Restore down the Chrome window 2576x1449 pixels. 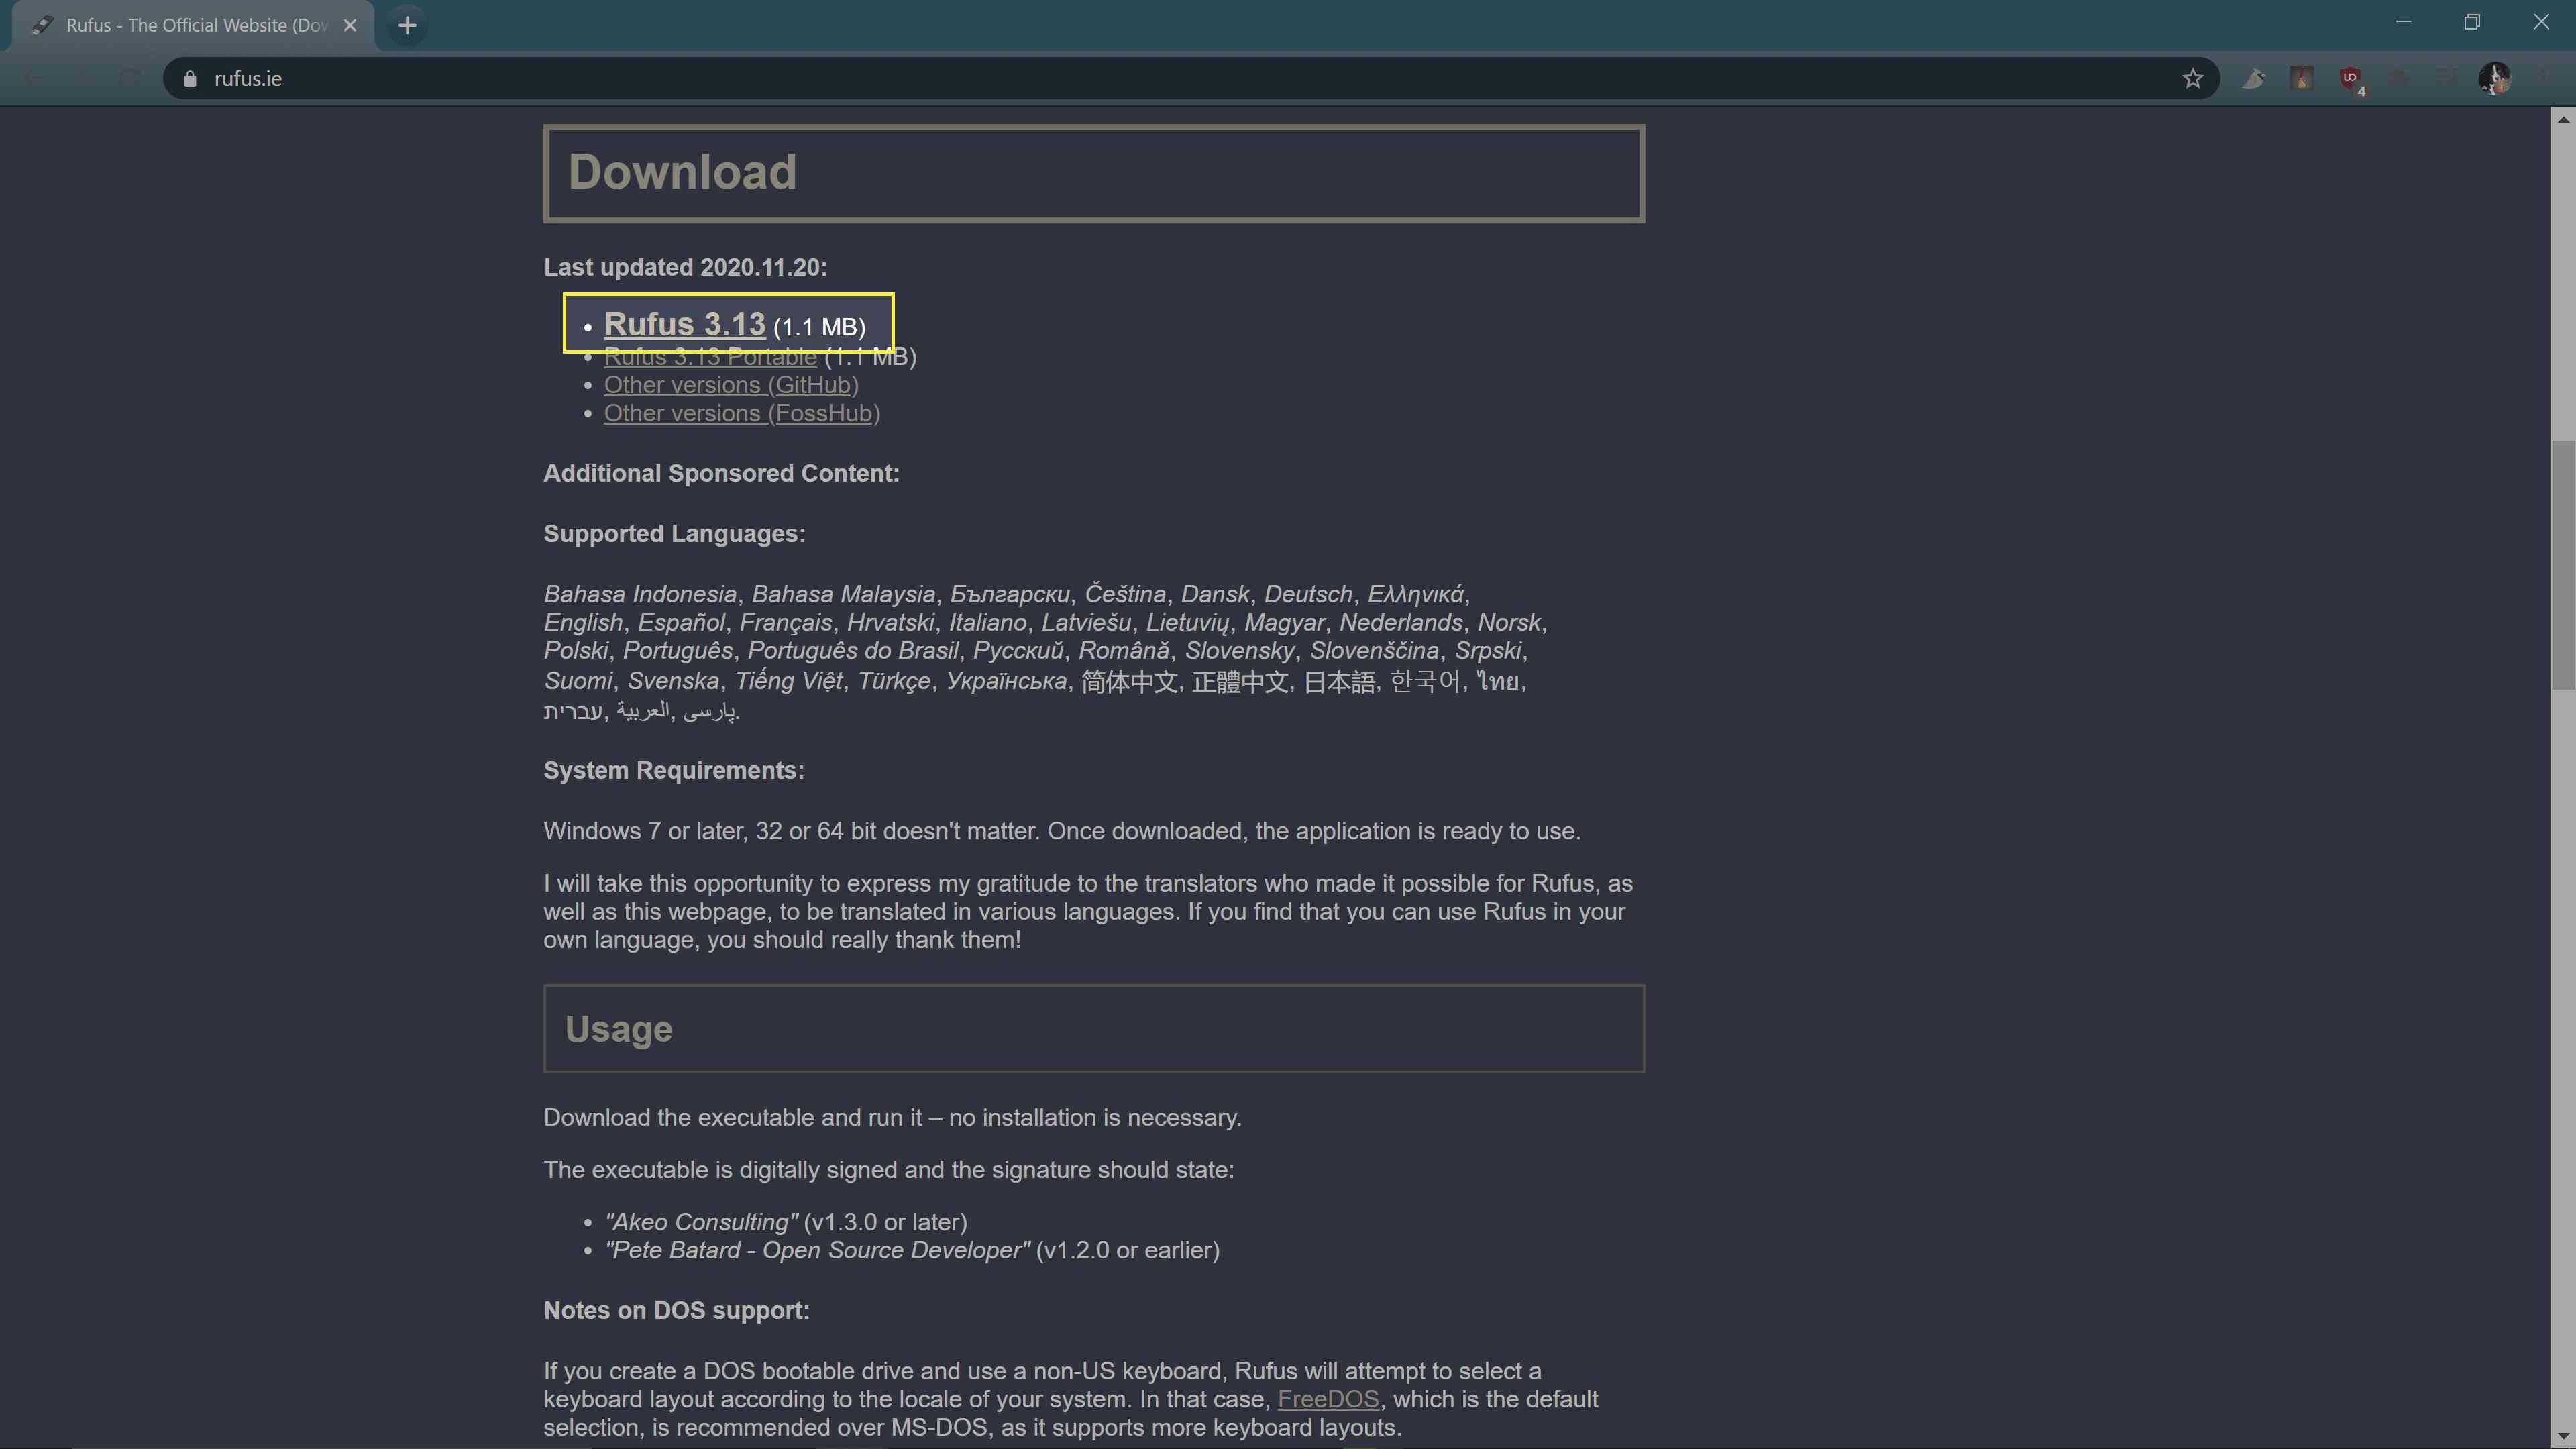(2471, 22)
